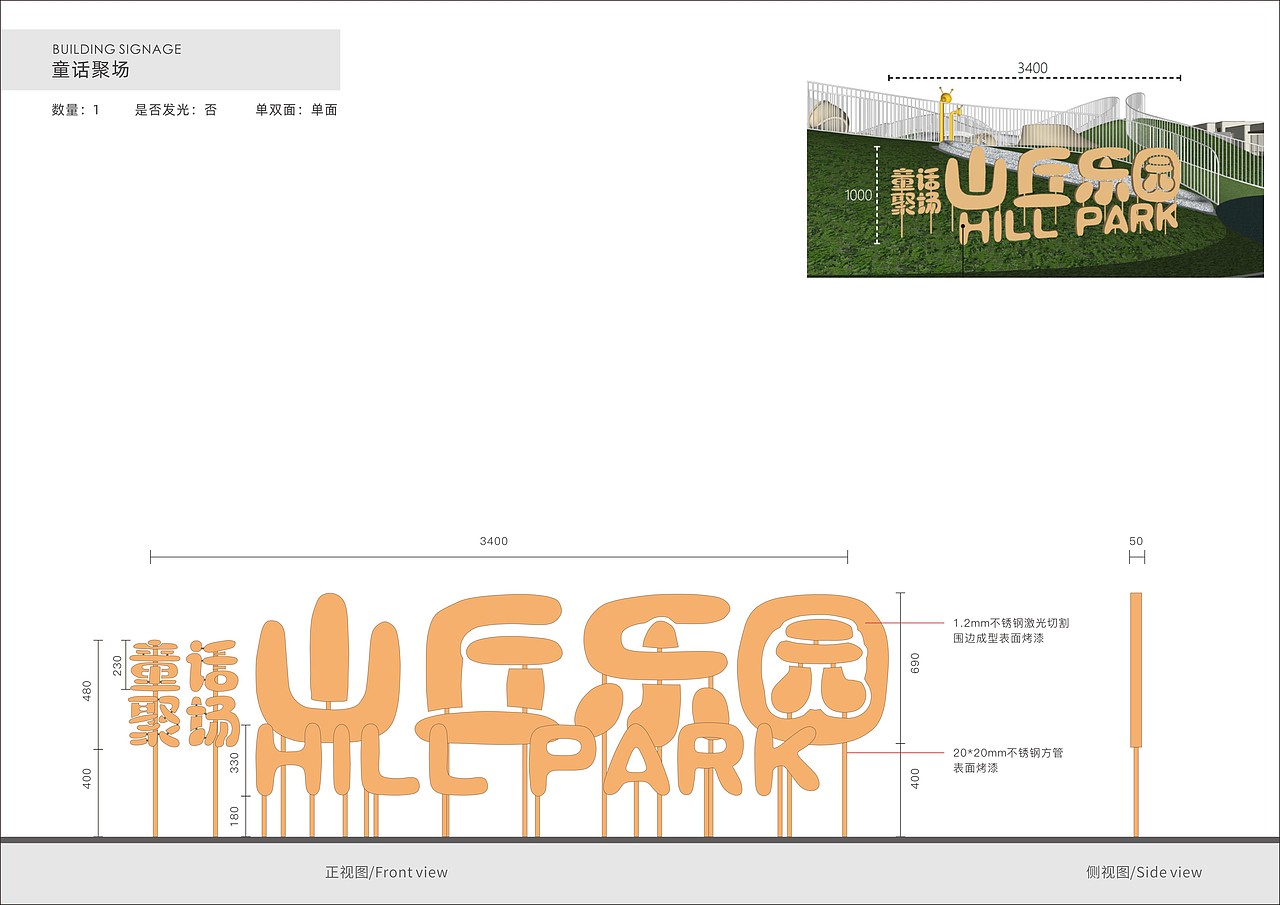
Task: Select the "1.2mm不锈钢激光切割" annotation
Action: coord(1011,623)
